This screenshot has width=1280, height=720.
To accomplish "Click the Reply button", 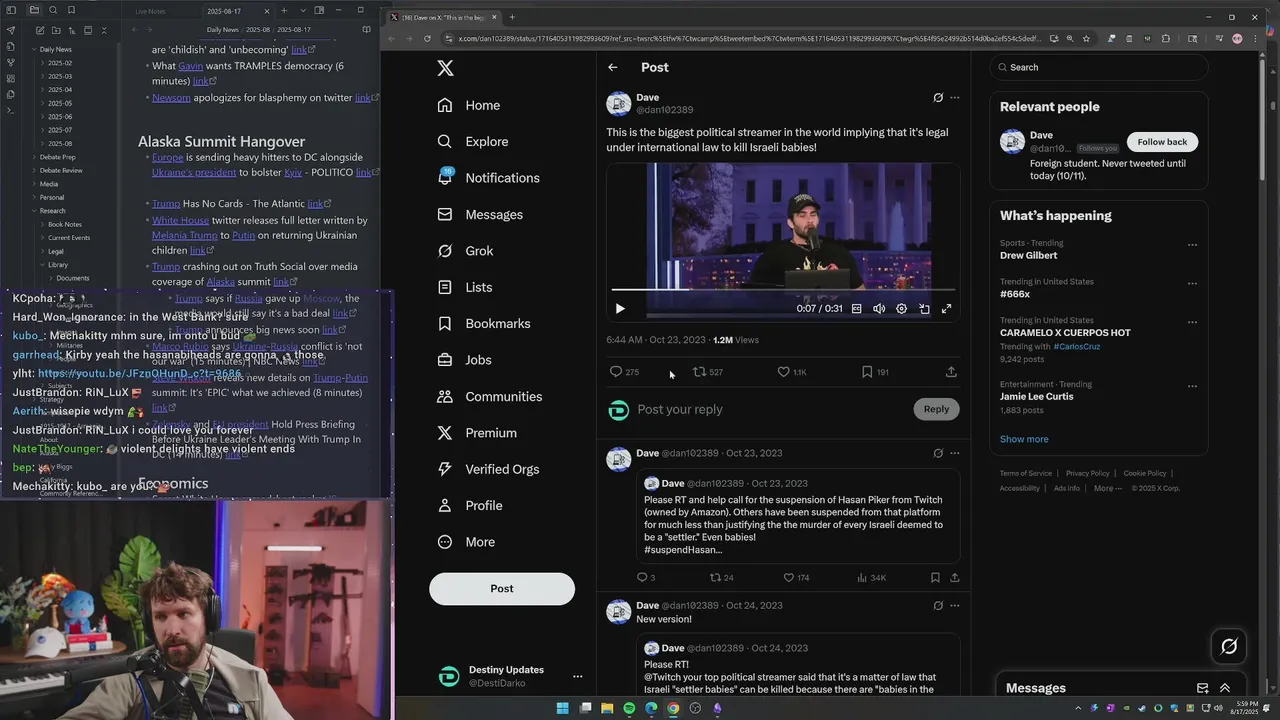I will (x=936, y=409).
